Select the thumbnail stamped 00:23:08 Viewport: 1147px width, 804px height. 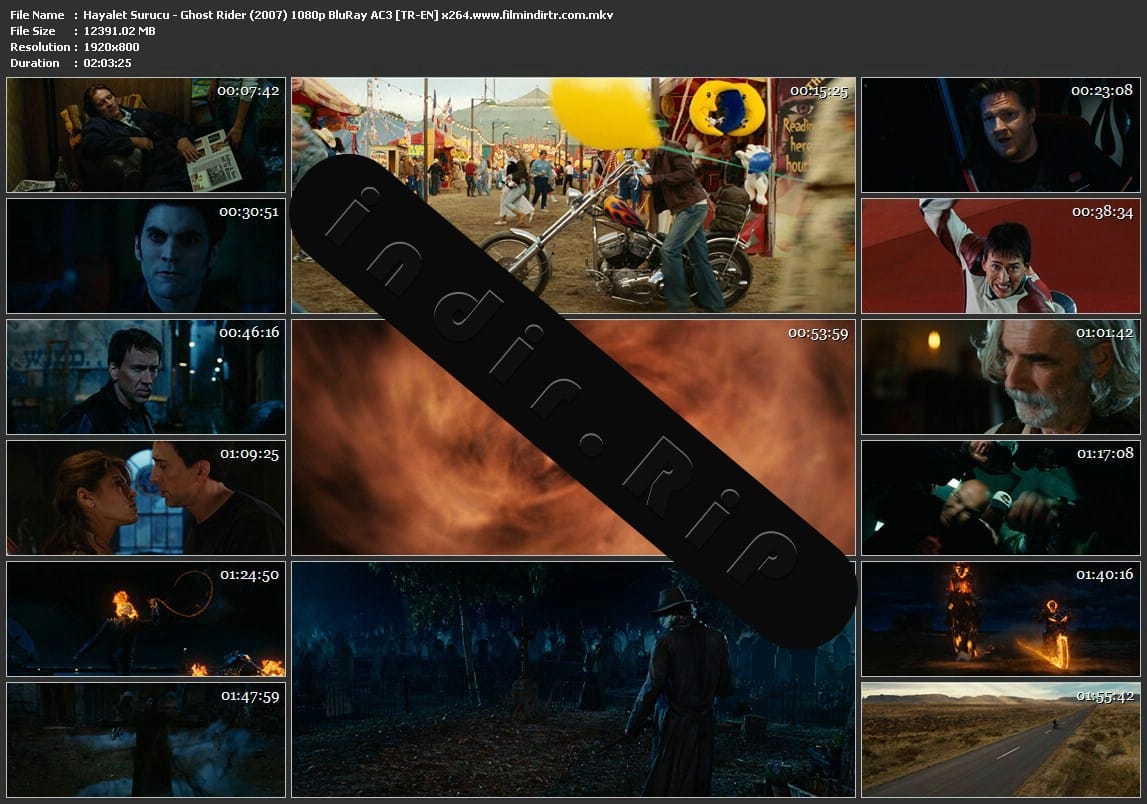point(1000,135)
